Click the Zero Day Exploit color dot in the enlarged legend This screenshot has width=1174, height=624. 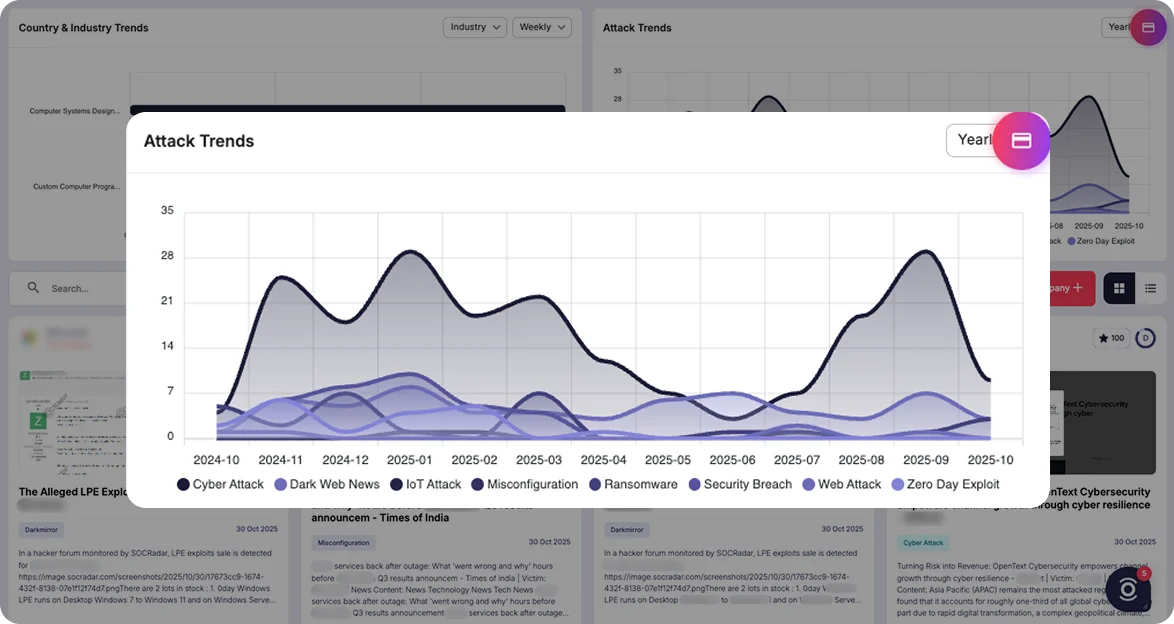(x=898, y=485)
